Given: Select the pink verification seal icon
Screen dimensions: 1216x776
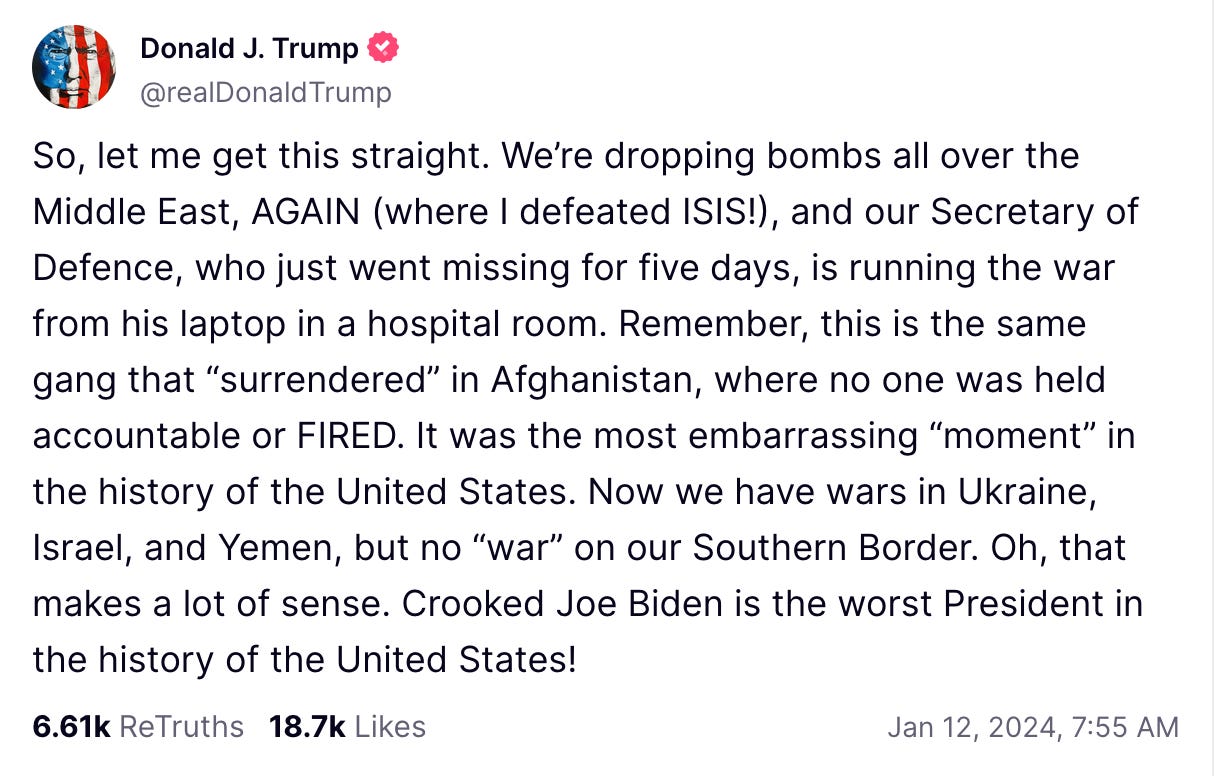Looking at the screenshot, I should (x=384, y=47).
